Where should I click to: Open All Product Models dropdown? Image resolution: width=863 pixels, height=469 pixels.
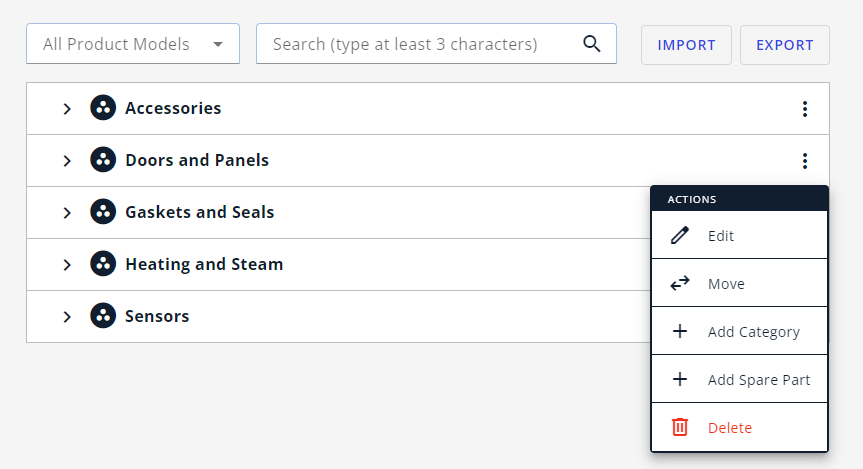point(133,43)
